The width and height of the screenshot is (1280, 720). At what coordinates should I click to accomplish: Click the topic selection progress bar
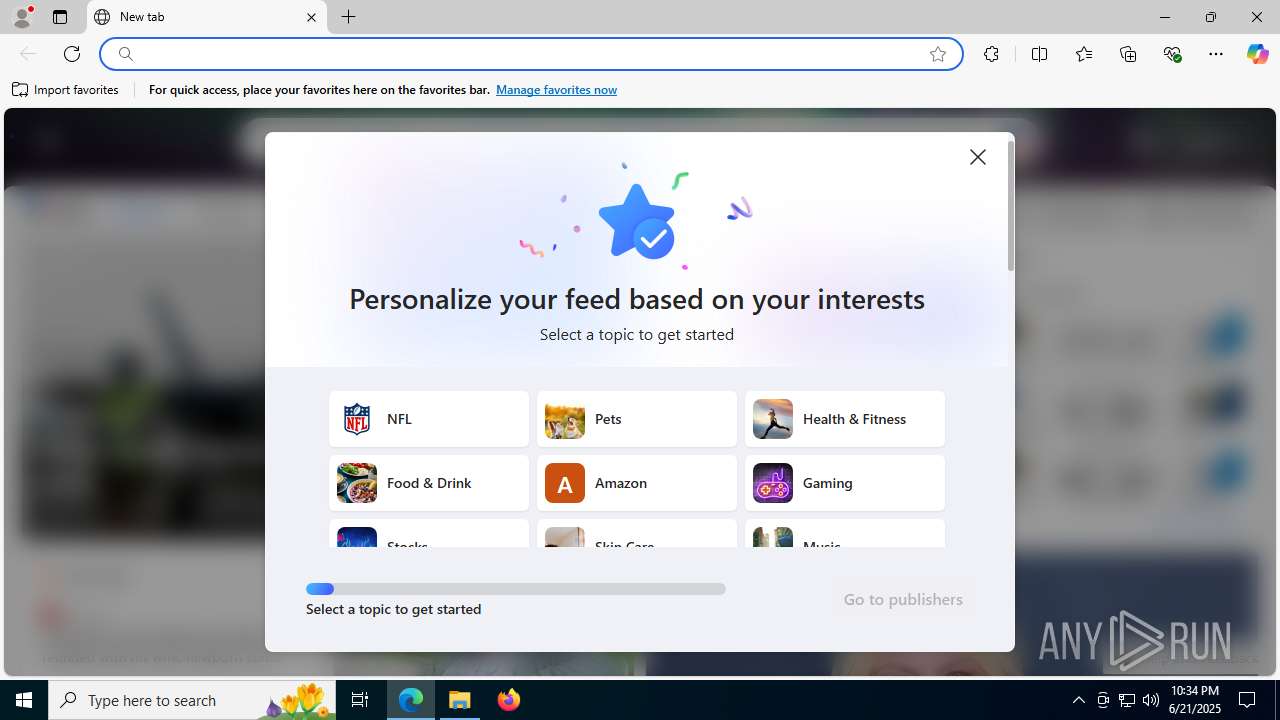pos(516,589)
